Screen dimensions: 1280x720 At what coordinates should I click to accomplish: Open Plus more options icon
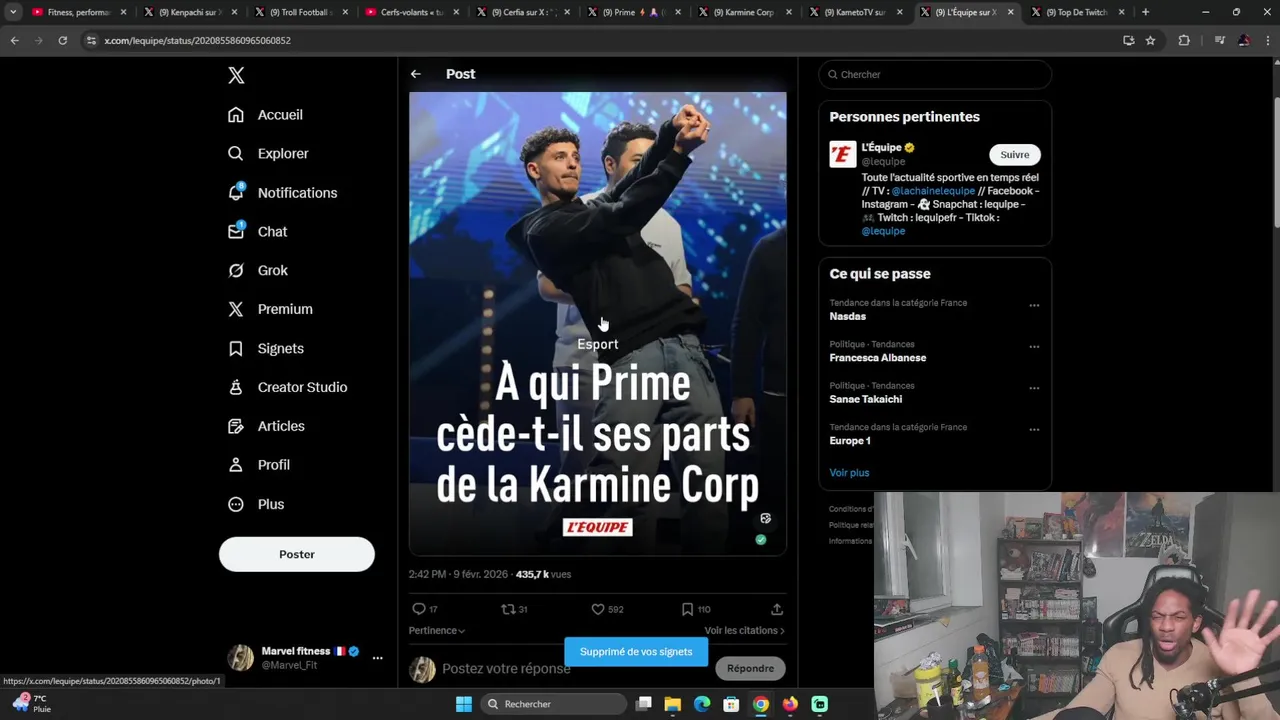click(x=236, y=504)
